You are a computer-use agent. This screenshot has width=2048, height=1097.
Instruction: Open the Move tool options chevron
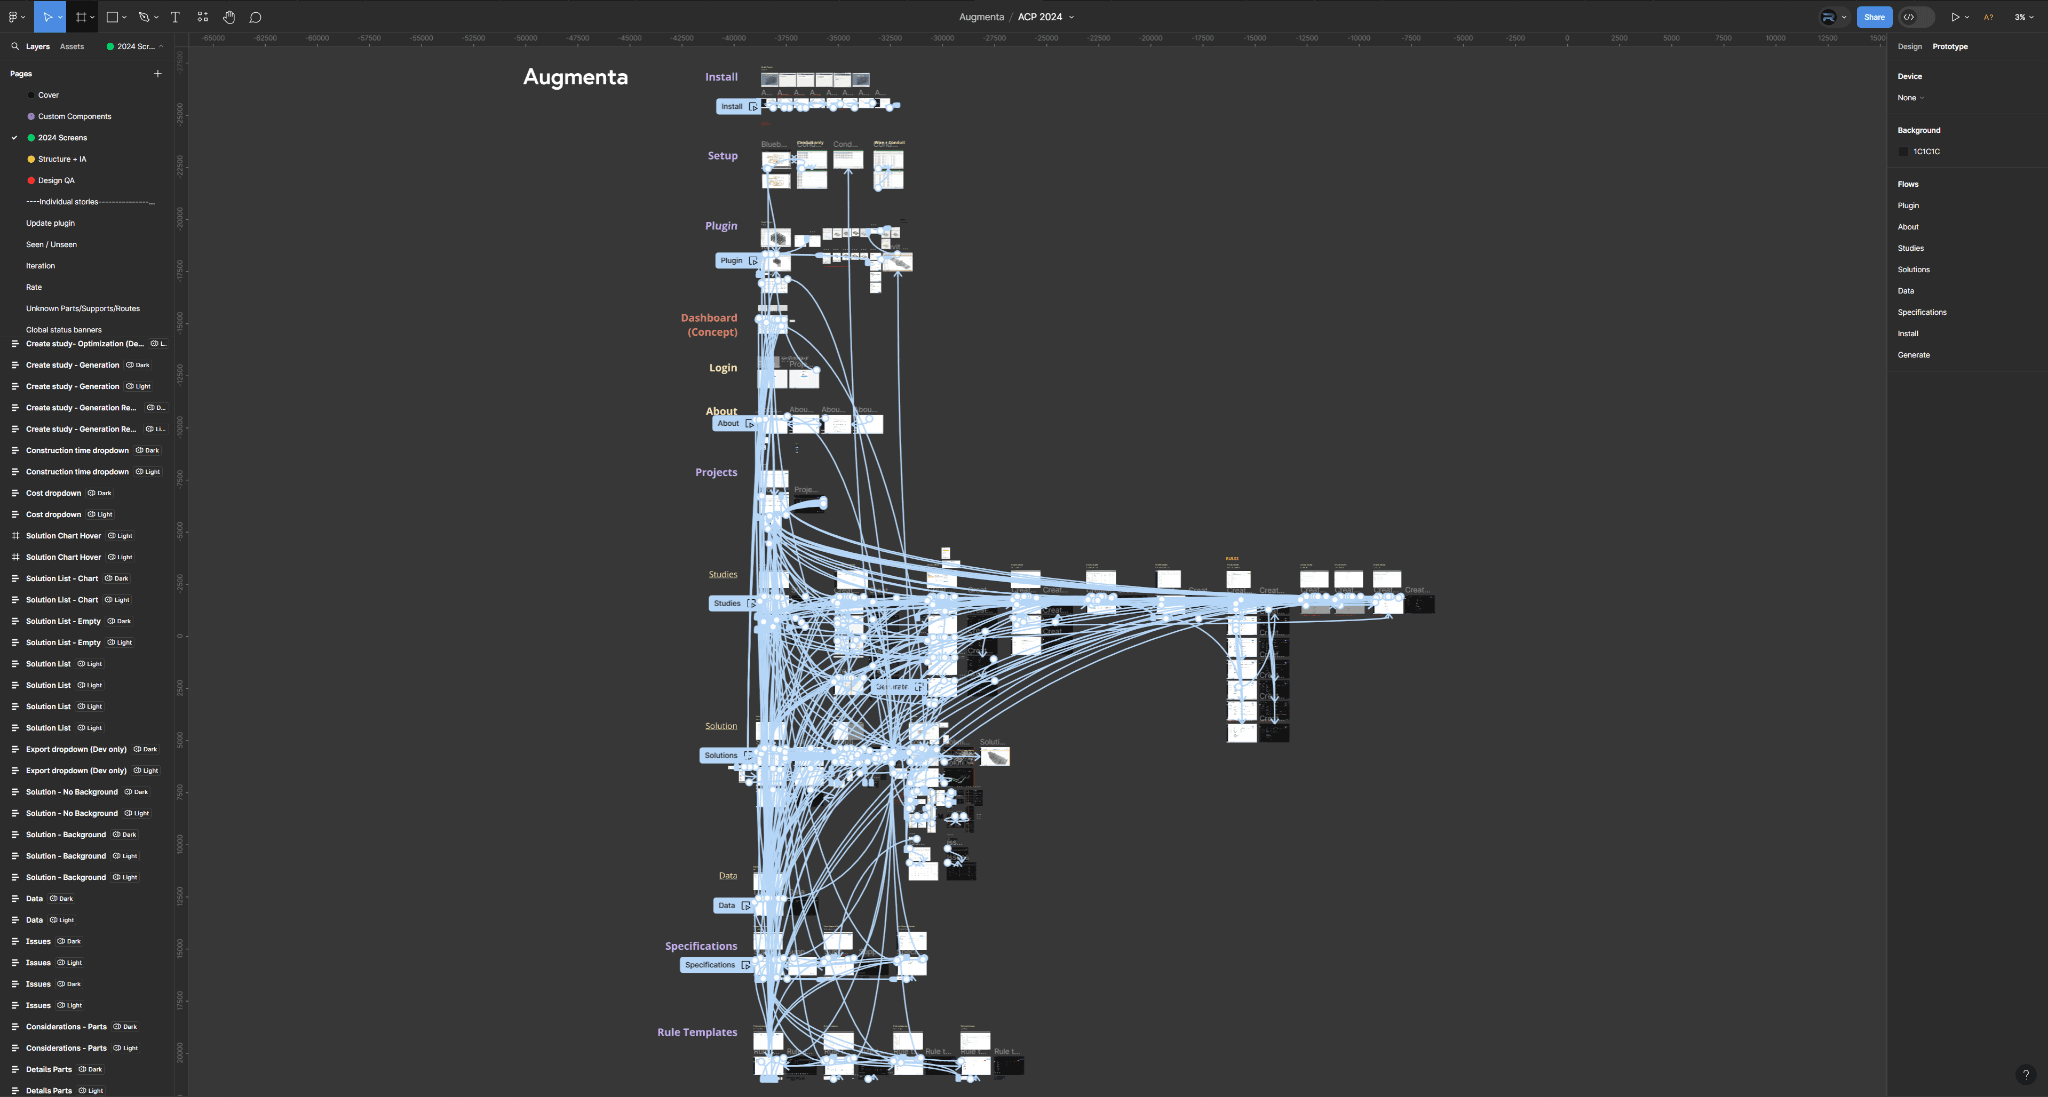pyautogui.click(x=60, y=17)
